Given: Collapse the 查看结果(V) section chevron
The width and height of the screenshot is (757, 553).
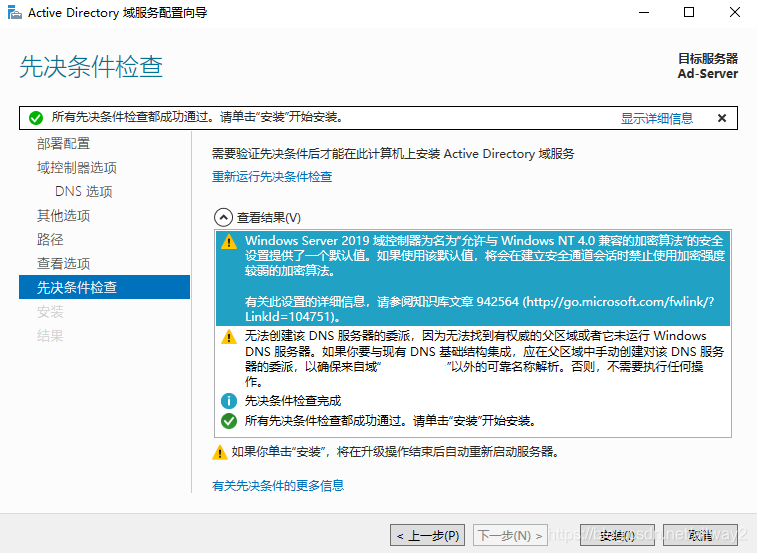Looking at the screenshot, I should coord(223,217).
